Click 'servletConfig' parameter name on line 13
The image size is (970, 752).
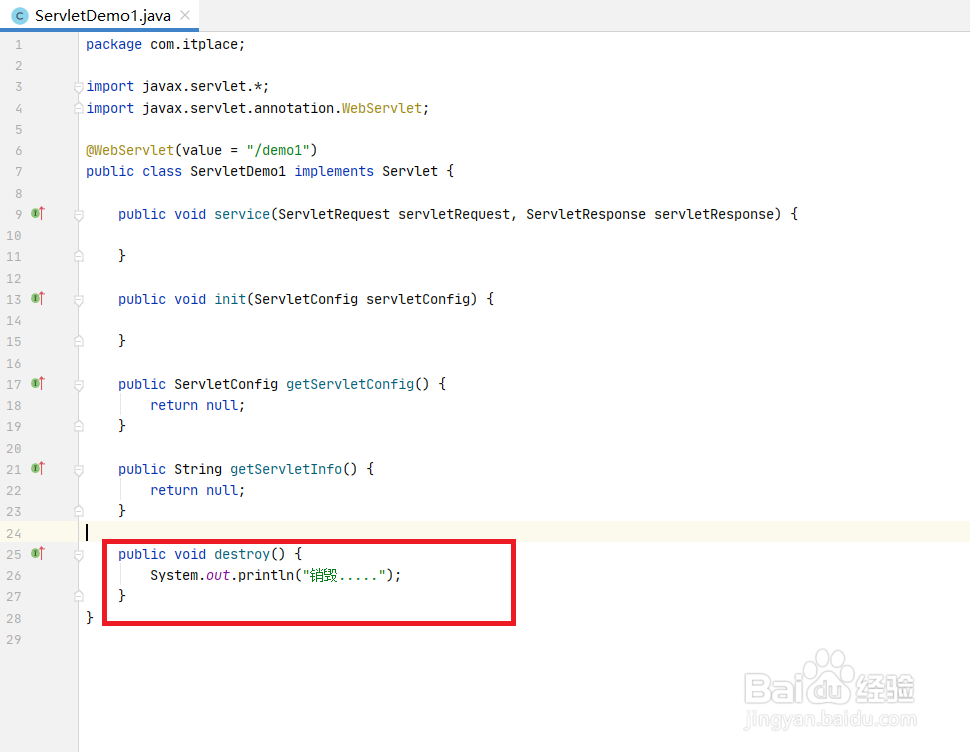pos(418,299)
